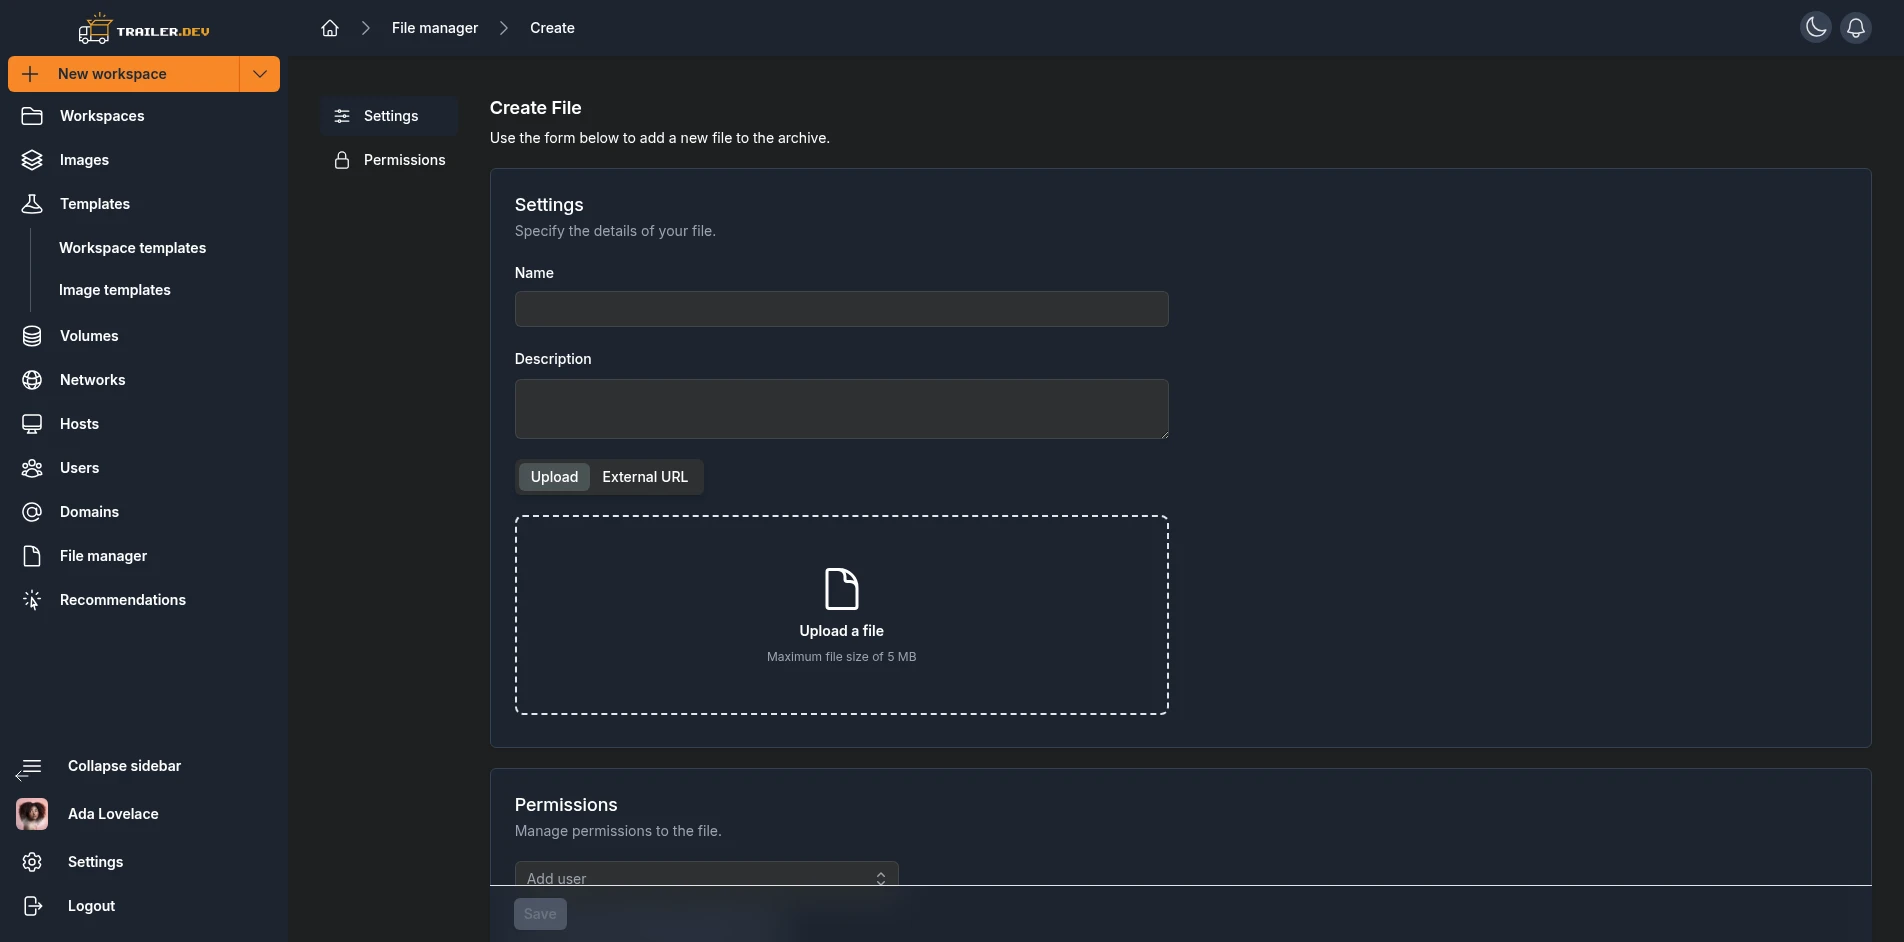Select Image templates submenu item
1904x942 pixels.
pos(115,290)
